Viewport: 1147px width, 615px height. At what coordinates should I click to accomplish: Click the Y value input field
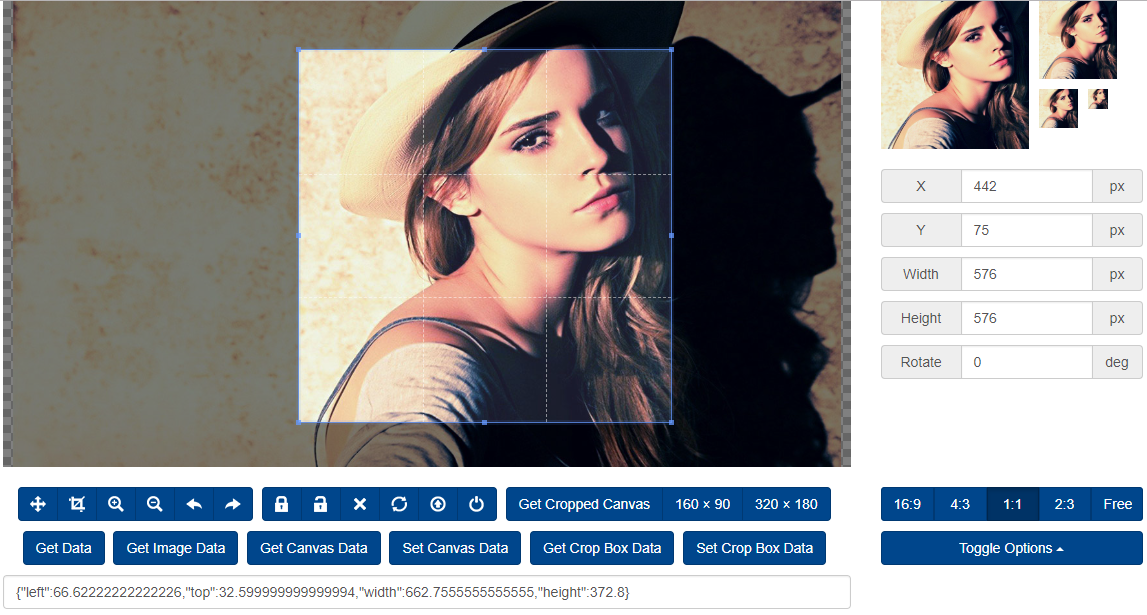click(x=1026, y=230)
